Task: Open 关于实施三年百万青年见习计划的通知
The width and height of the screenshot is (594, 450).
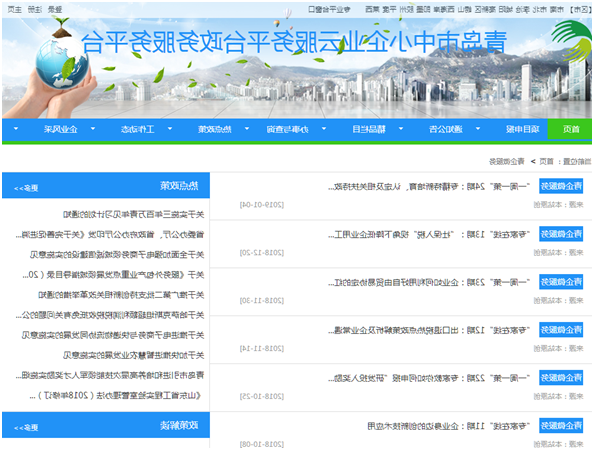Action: pos(133,215)
